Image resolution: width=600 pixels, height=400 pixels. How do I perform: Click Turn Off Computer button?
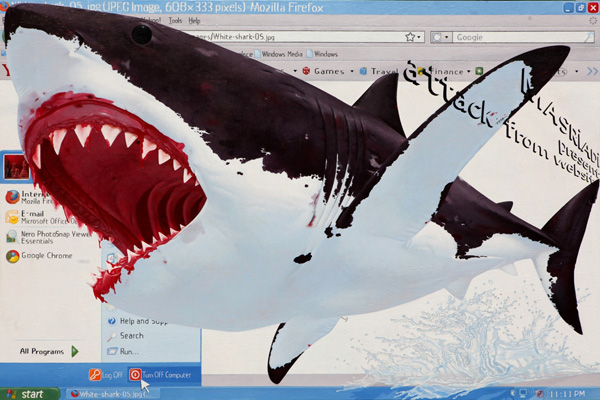click(160, 375)
